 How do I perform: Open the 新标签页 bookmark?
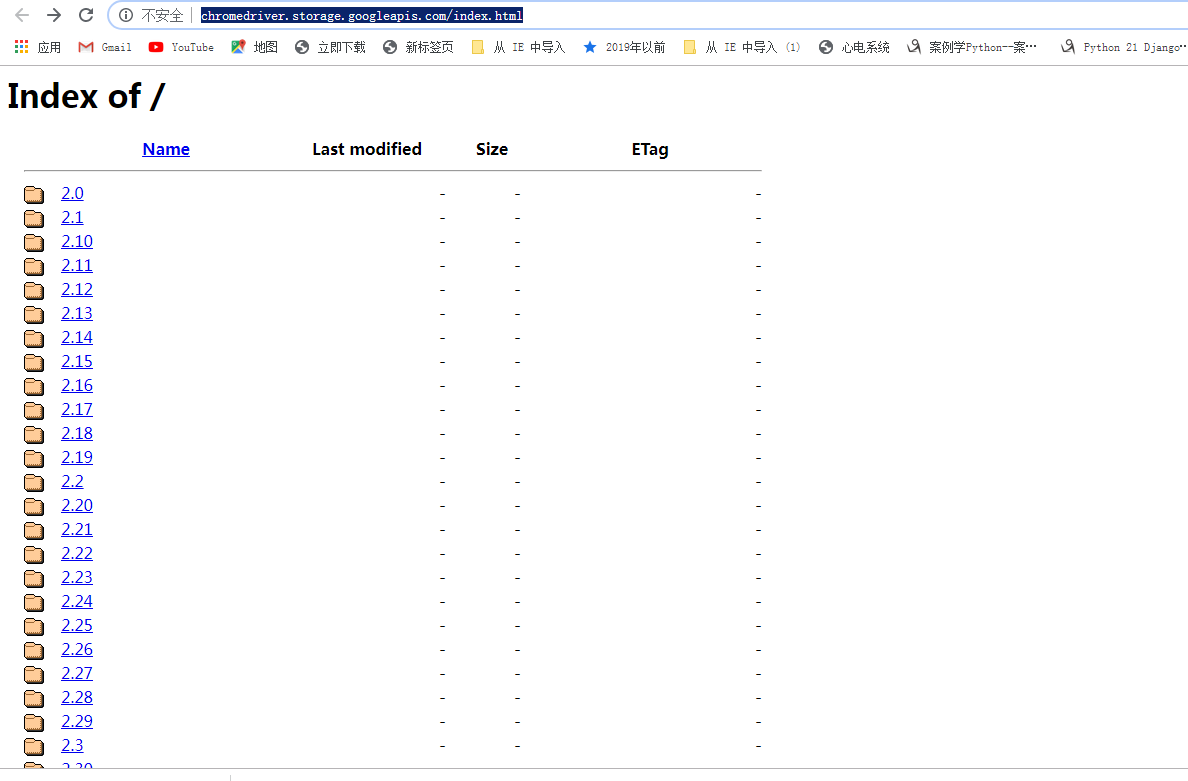(418, 47)
